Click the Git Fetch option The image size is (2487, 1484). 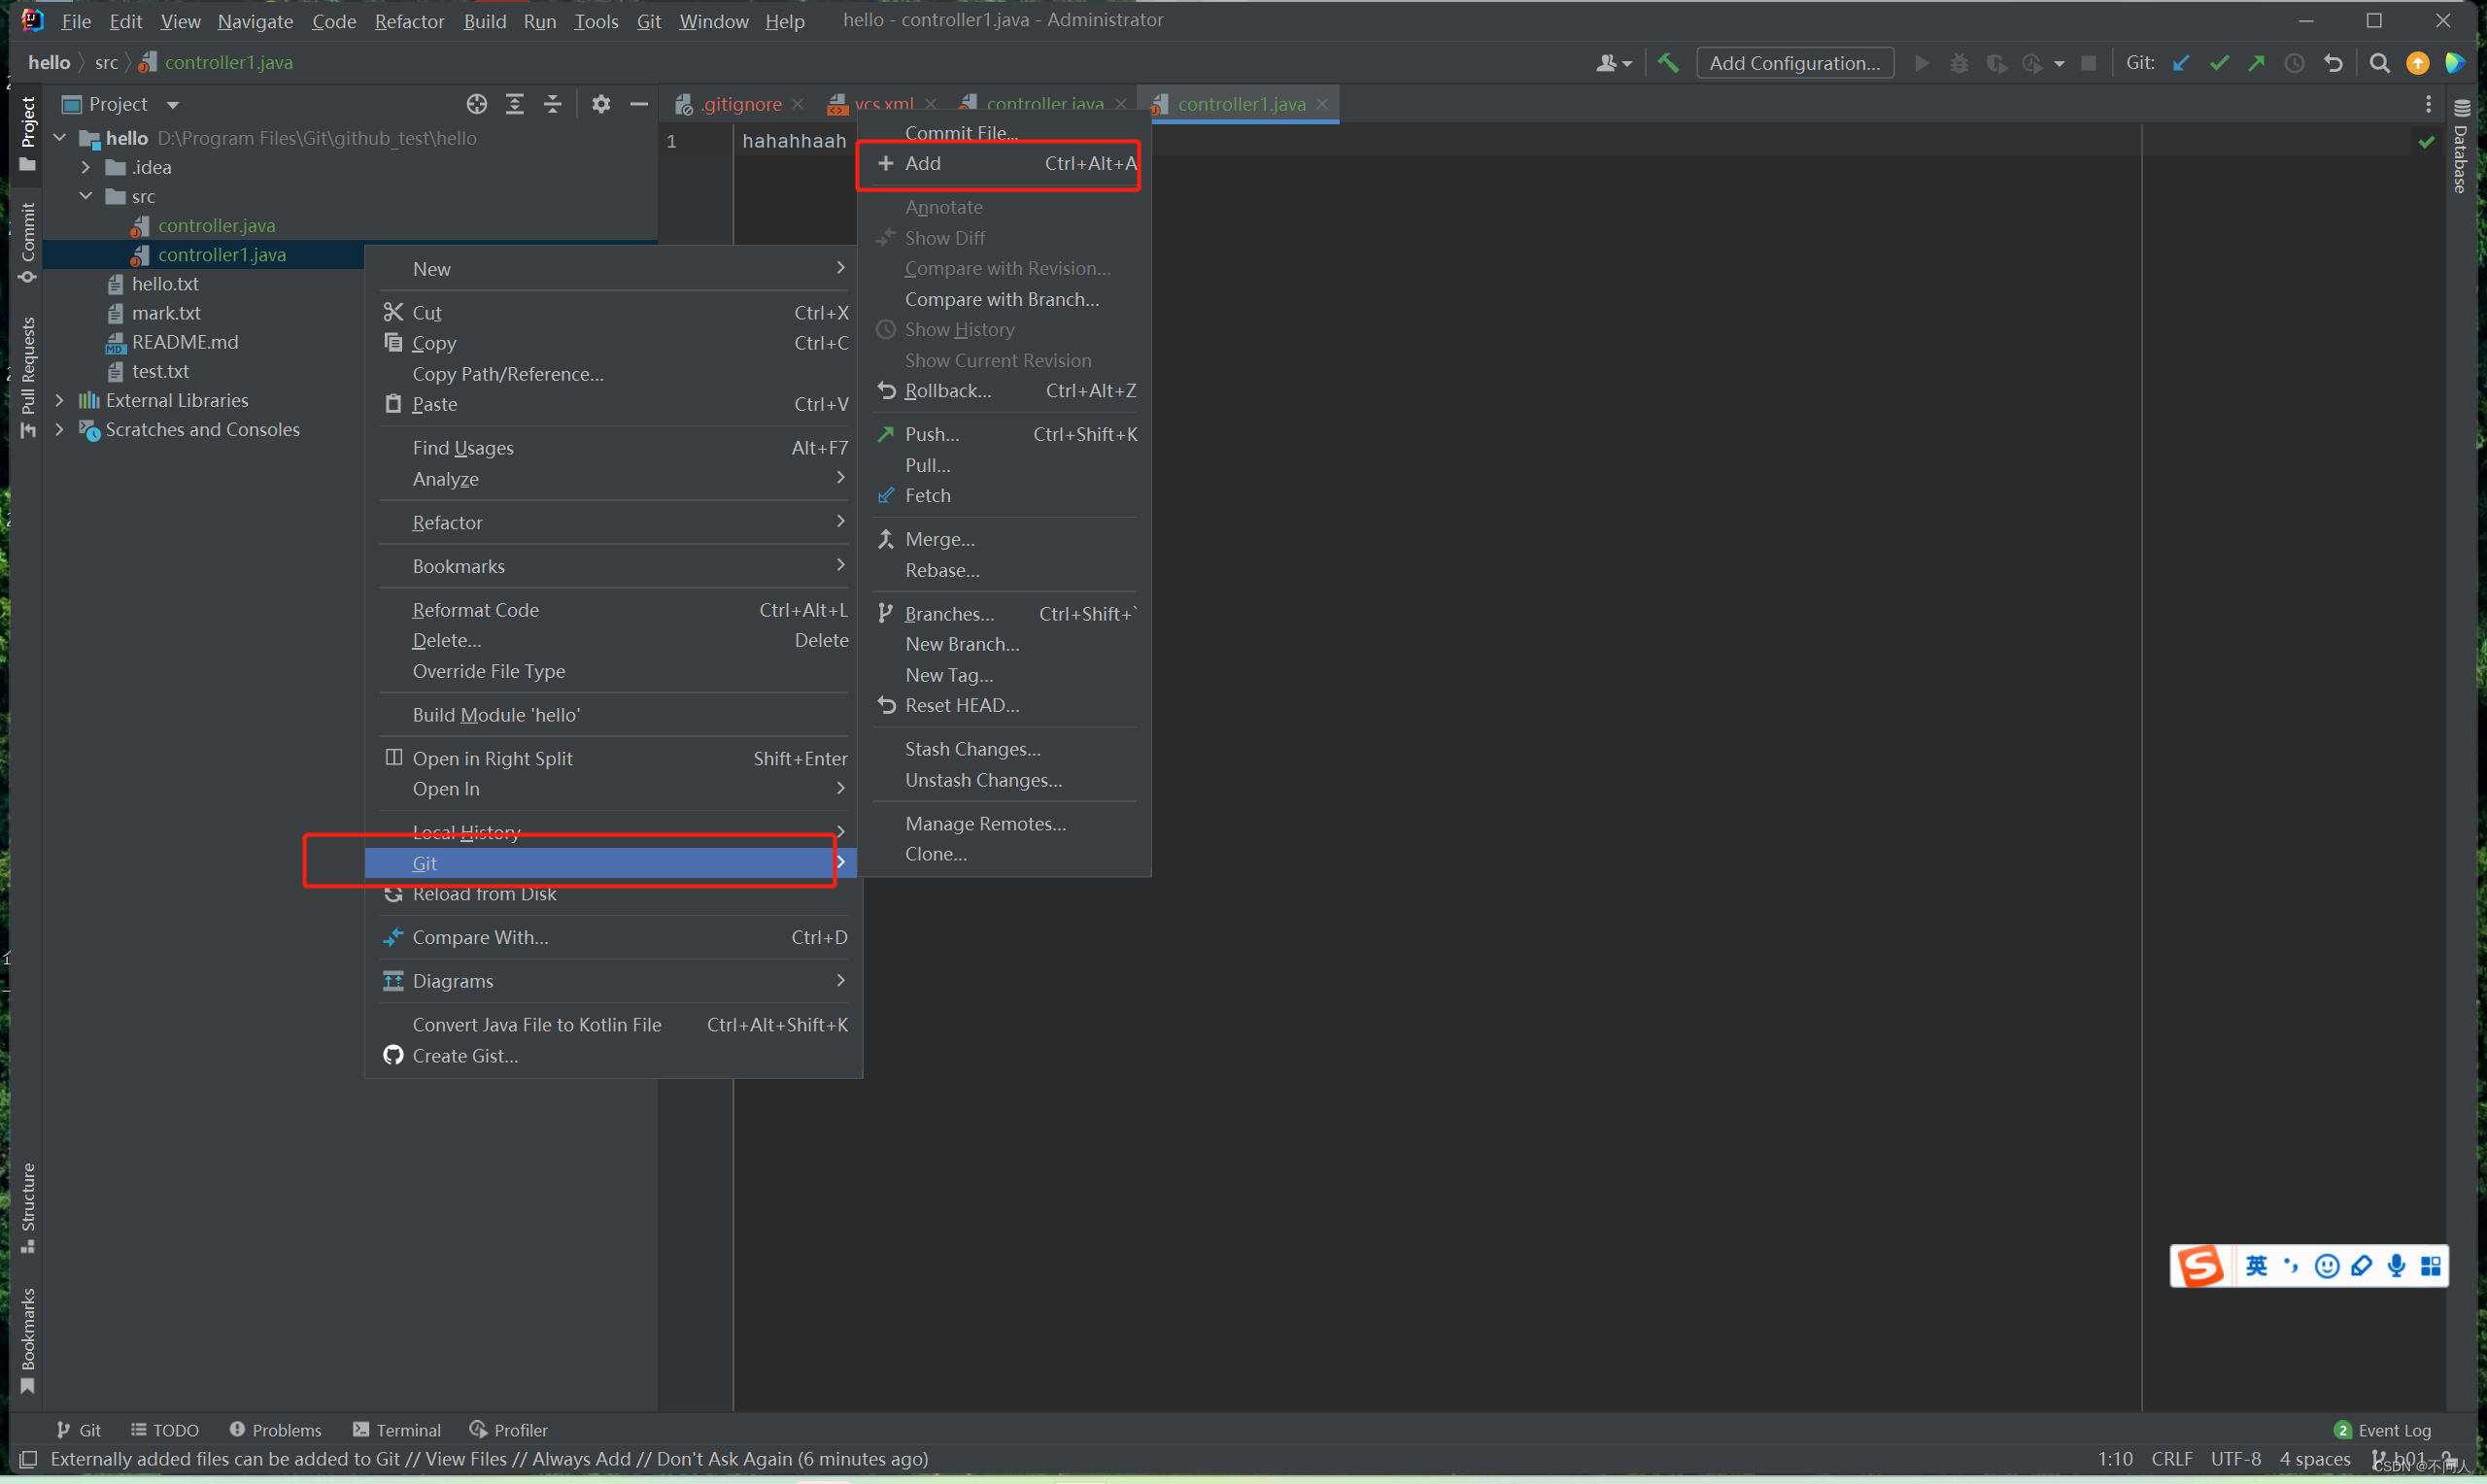coord(926,494)
